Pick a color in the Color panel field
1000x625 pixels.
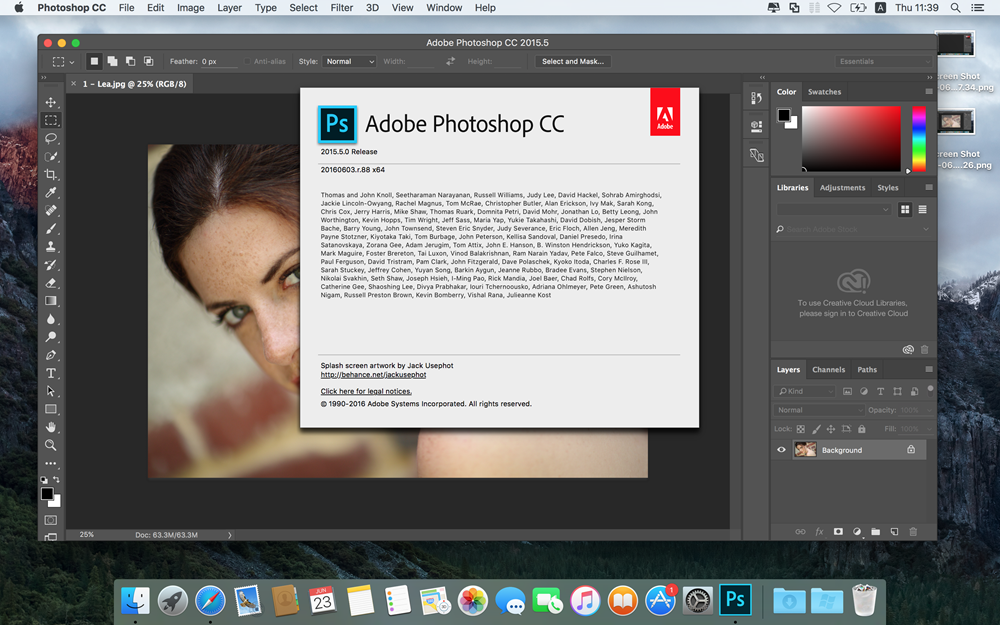point(851,138)
